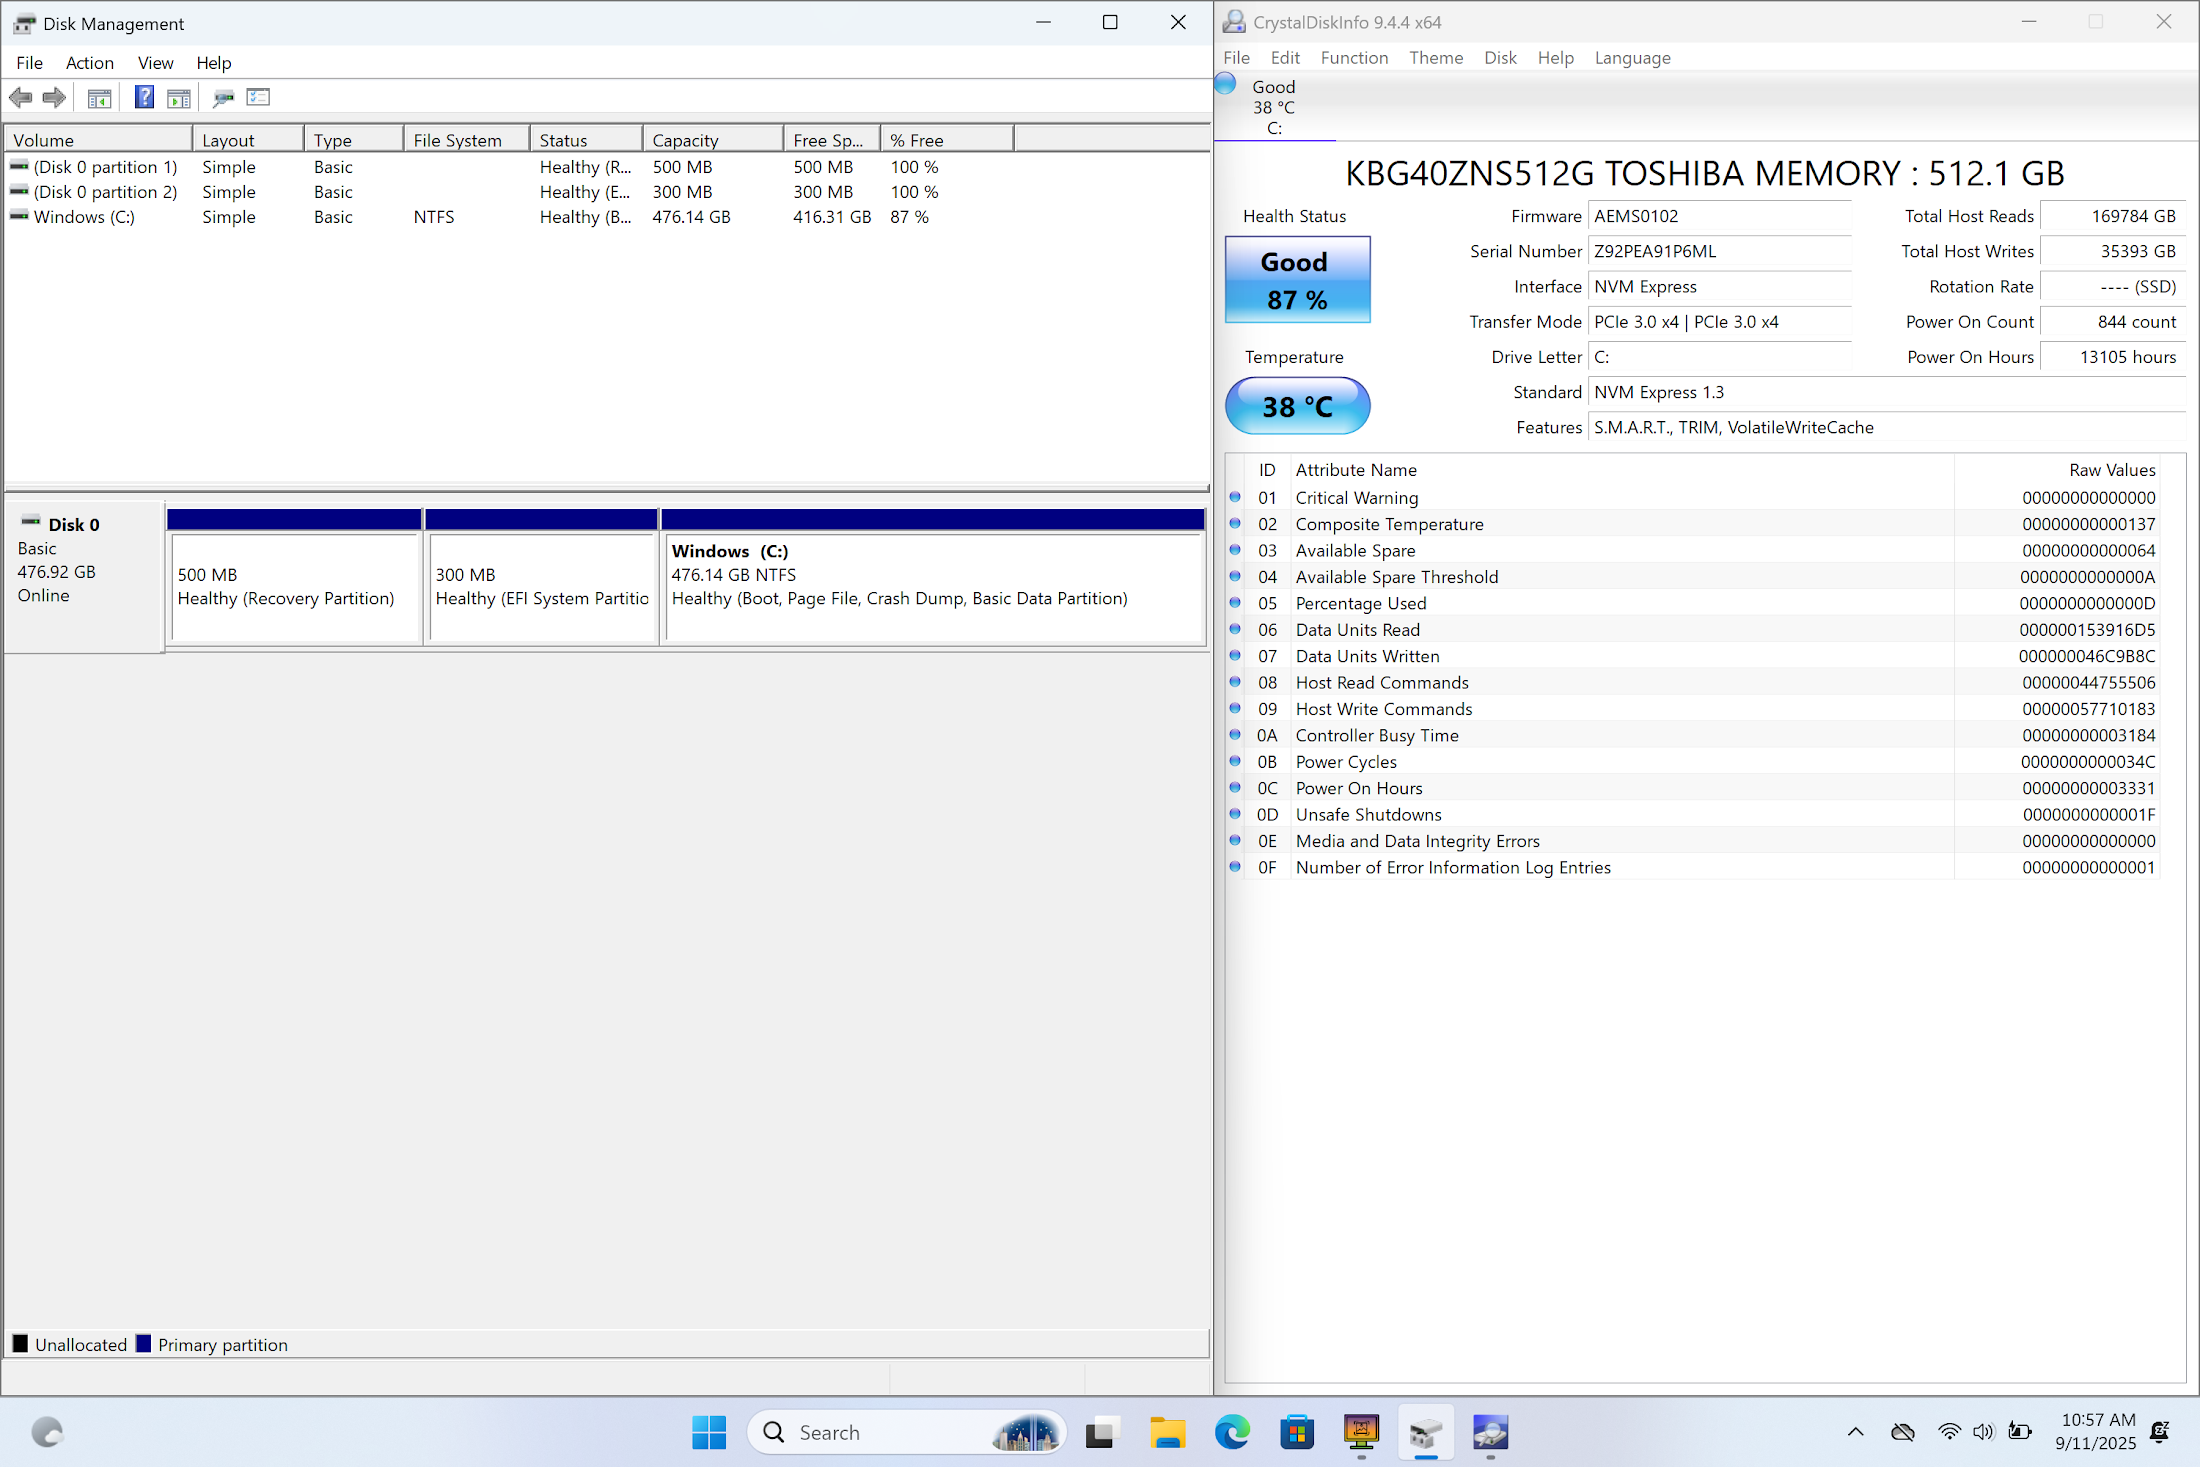Screen dimensions: 2200x1467
Task: Select the 300 MB EFI System Partition block
Action: pos(541,588)
